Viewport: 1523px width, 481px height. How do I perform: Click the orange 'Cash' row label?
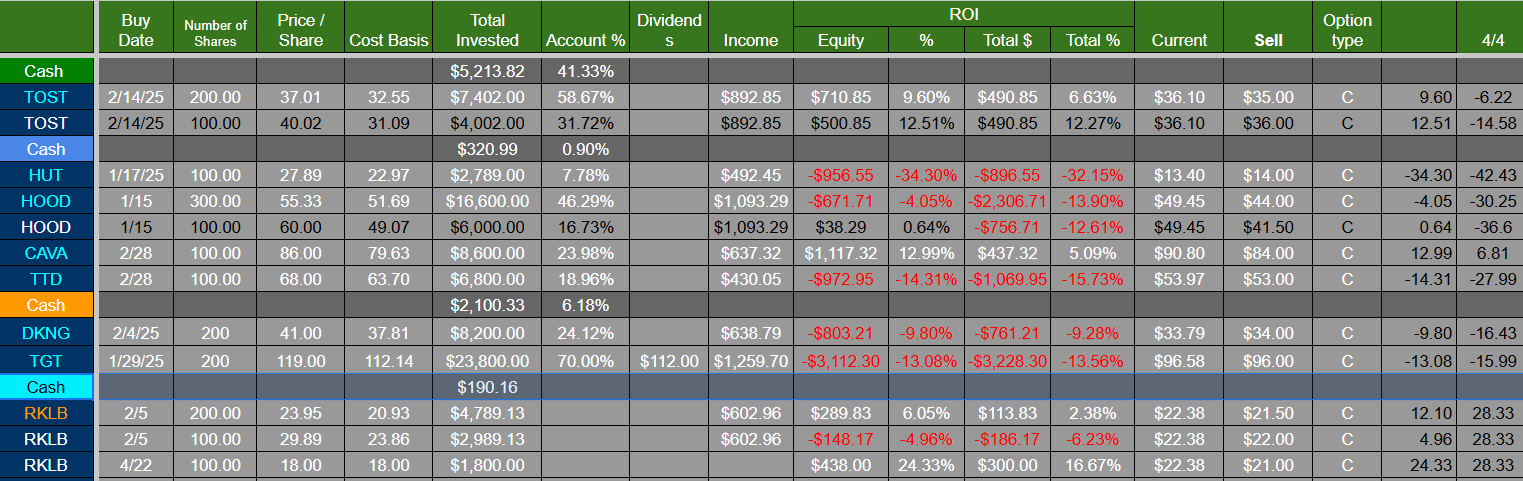pyautogui.click(x=46, y=305)
